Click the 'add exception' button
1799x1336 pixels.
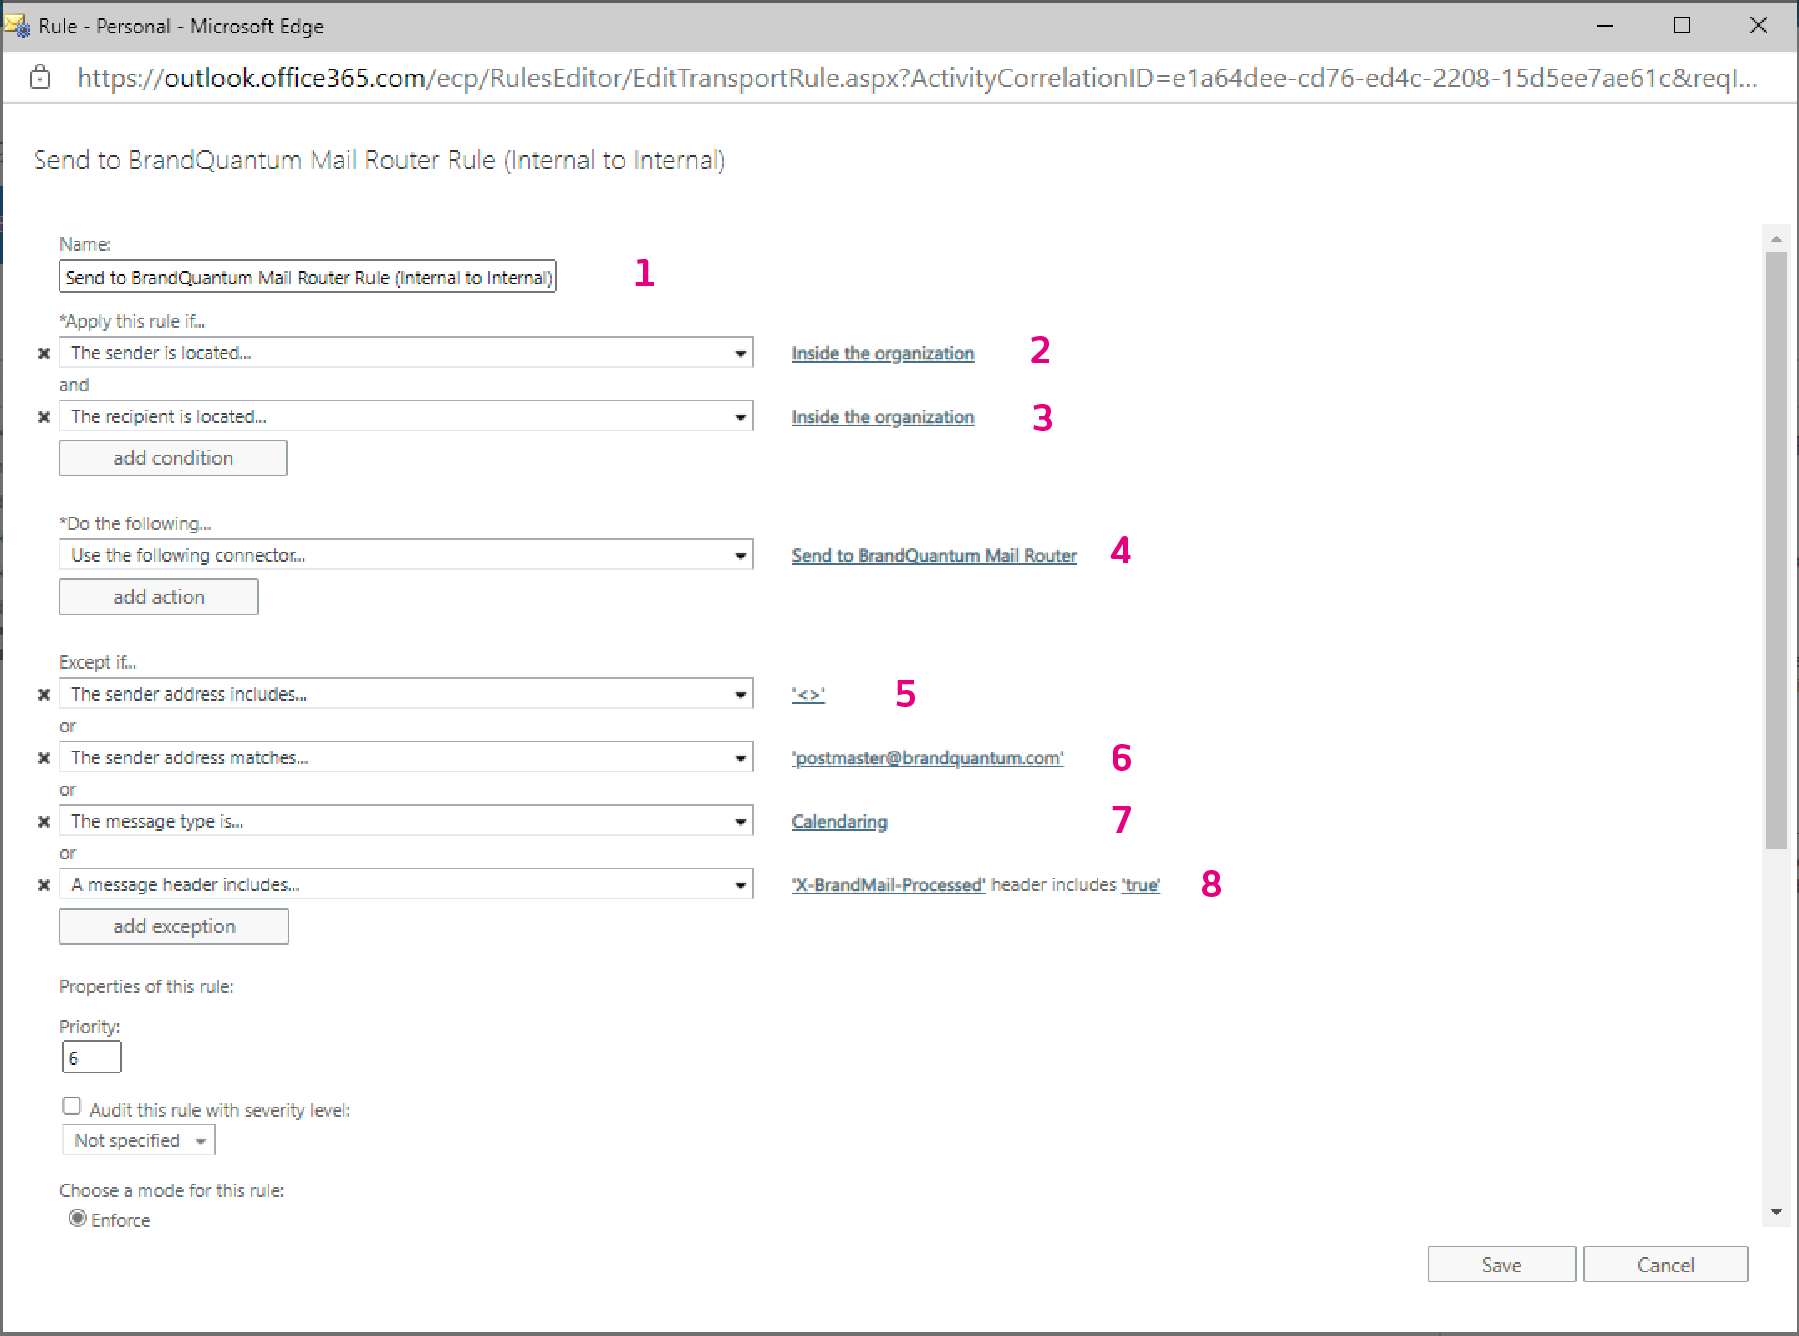click(x=174, y=926)
